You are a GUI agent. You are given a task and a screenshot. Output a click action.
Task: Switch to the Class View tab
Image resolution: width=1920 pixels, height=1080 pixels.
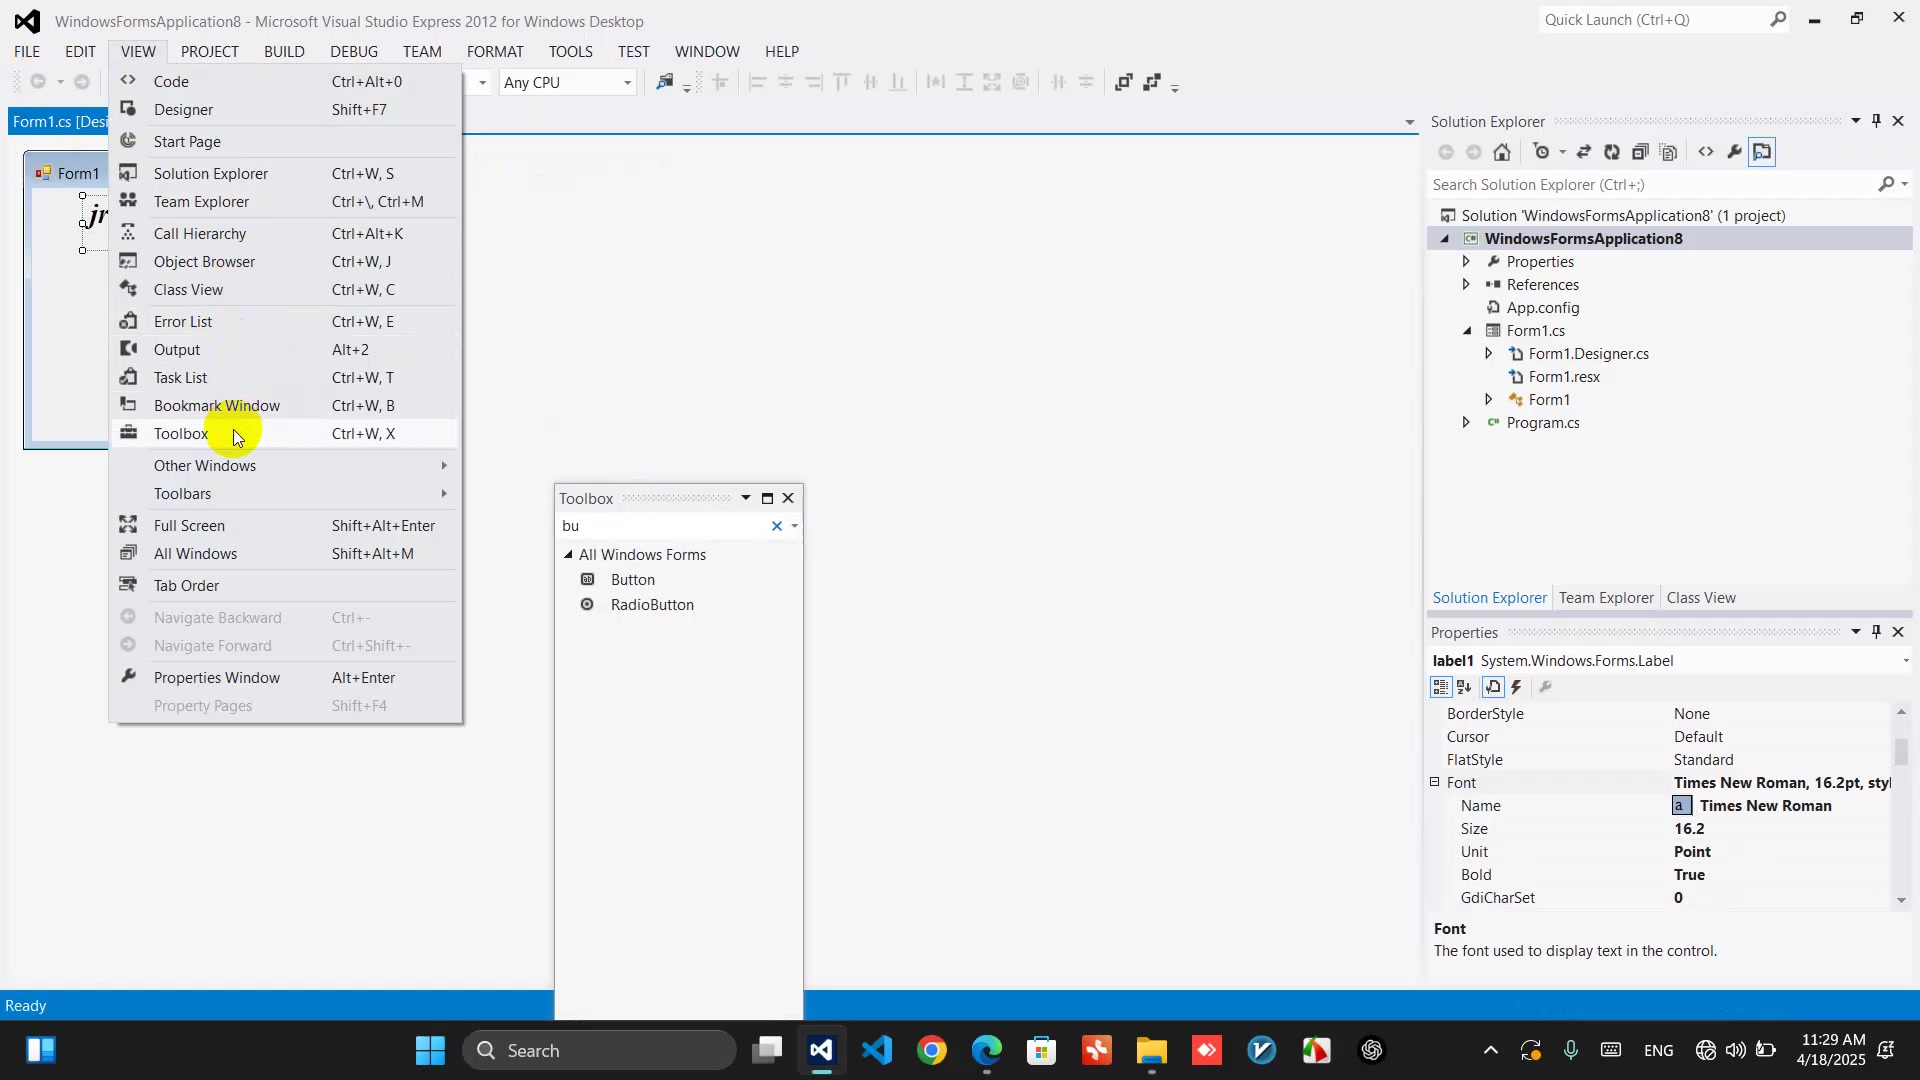1701,598
